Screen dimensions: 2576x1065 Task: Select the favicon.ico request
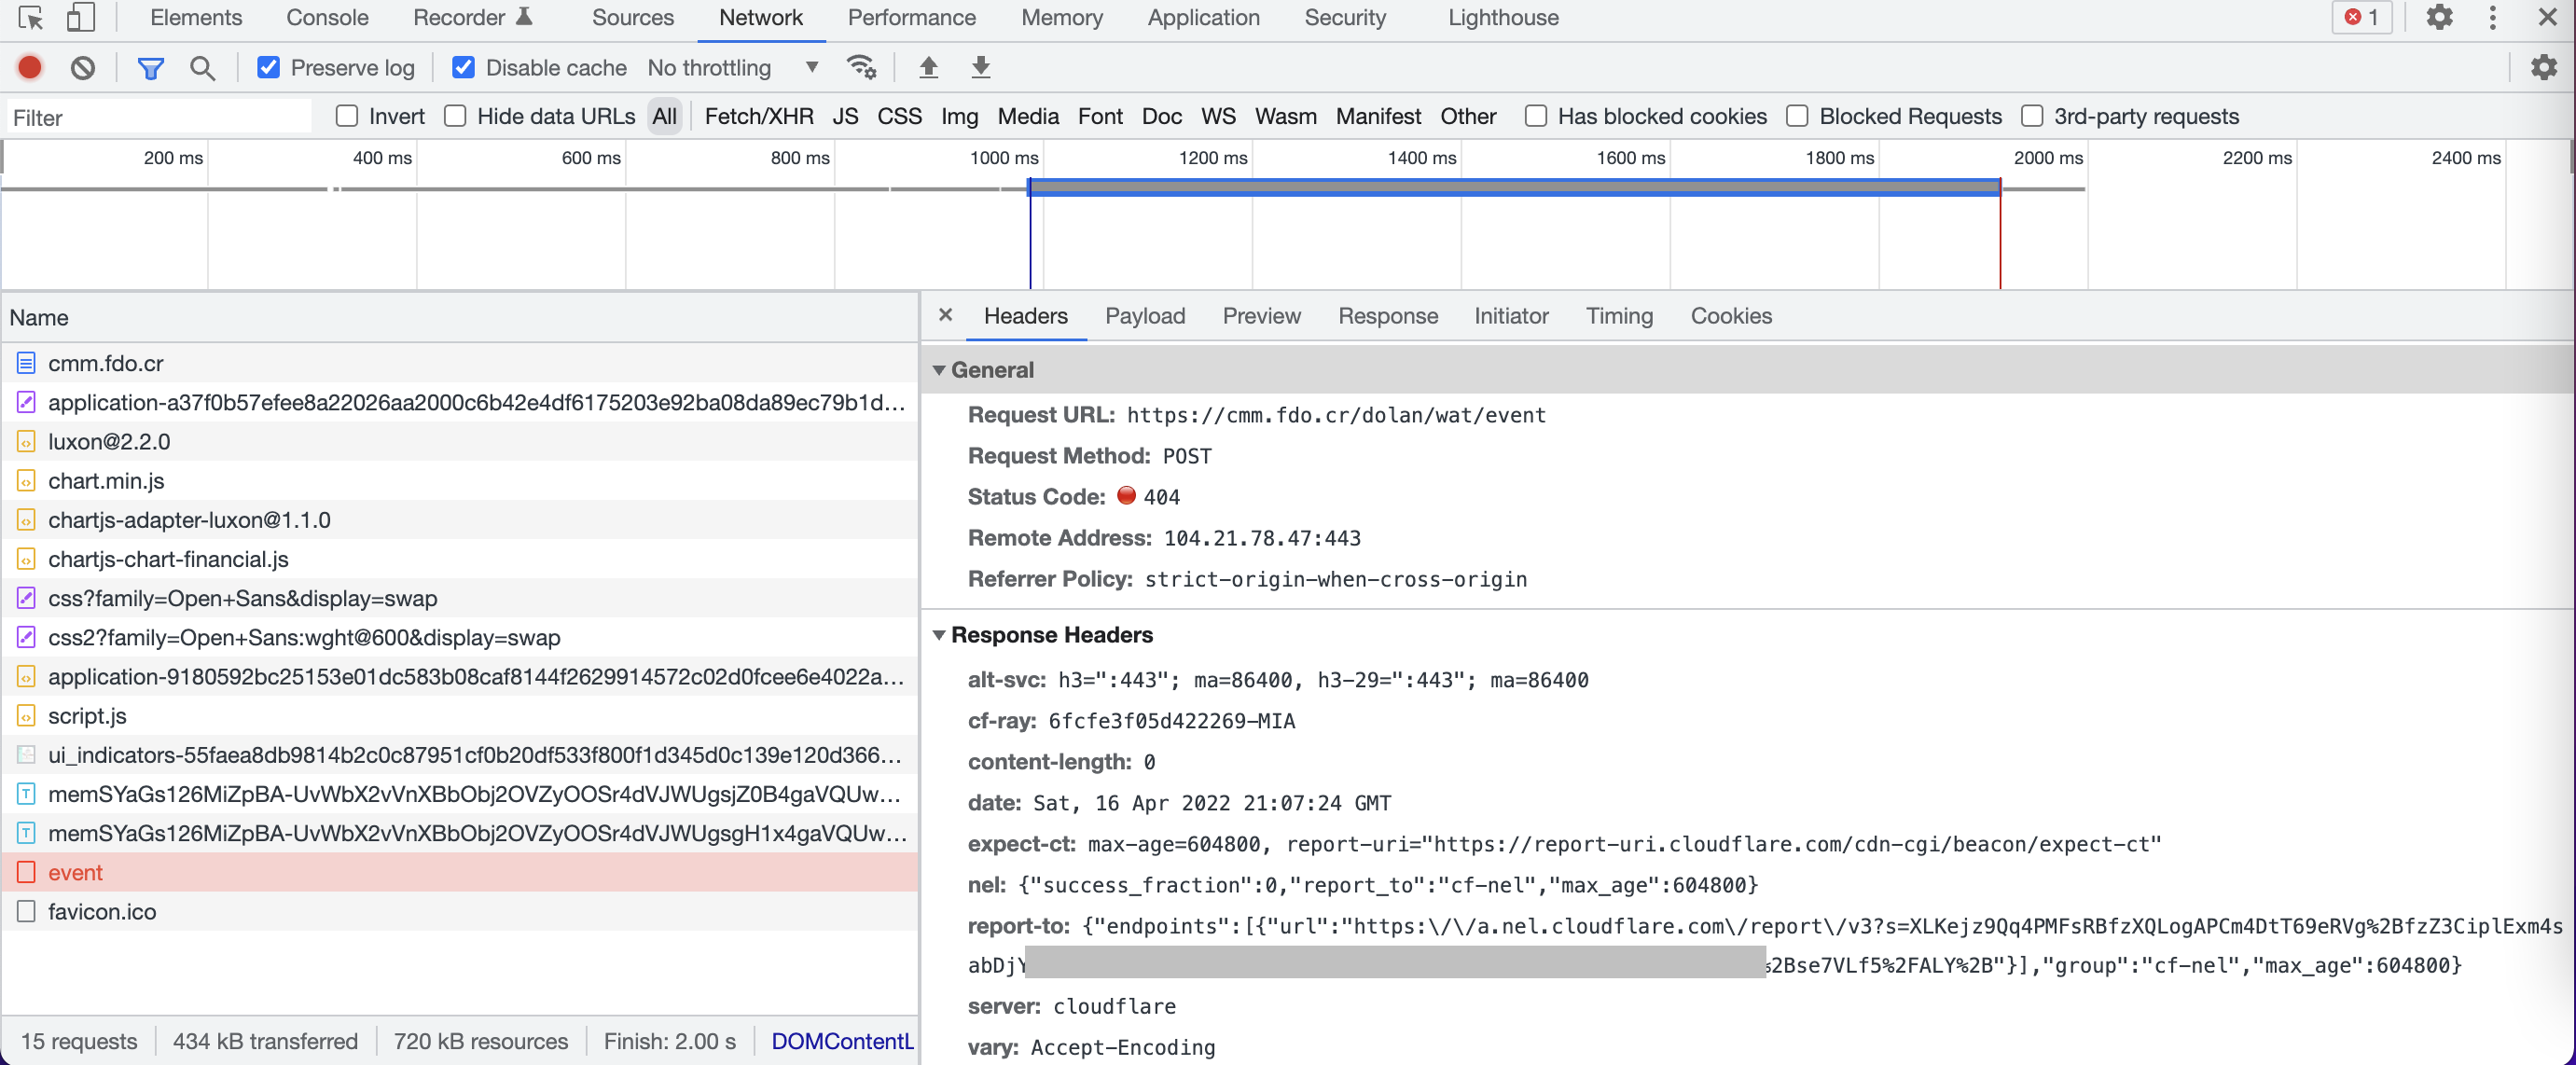(102, 911)
